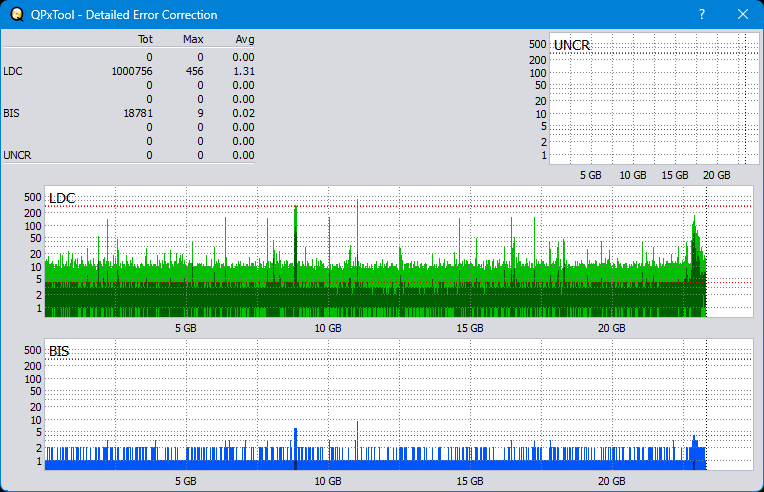Click the 10 GB label under LDC graph
Screen dimensions: 764x492
[x=328, y=328]
